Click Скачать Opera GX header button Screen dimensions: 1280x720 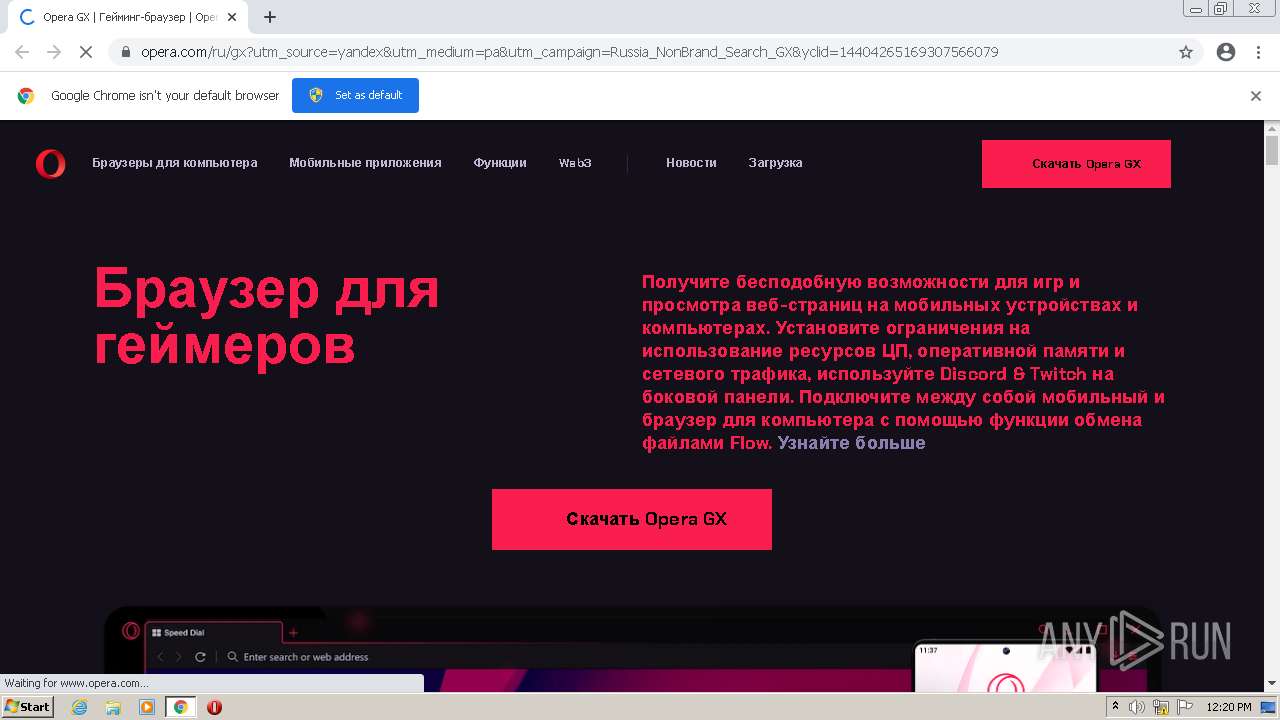click(1076, 164)
